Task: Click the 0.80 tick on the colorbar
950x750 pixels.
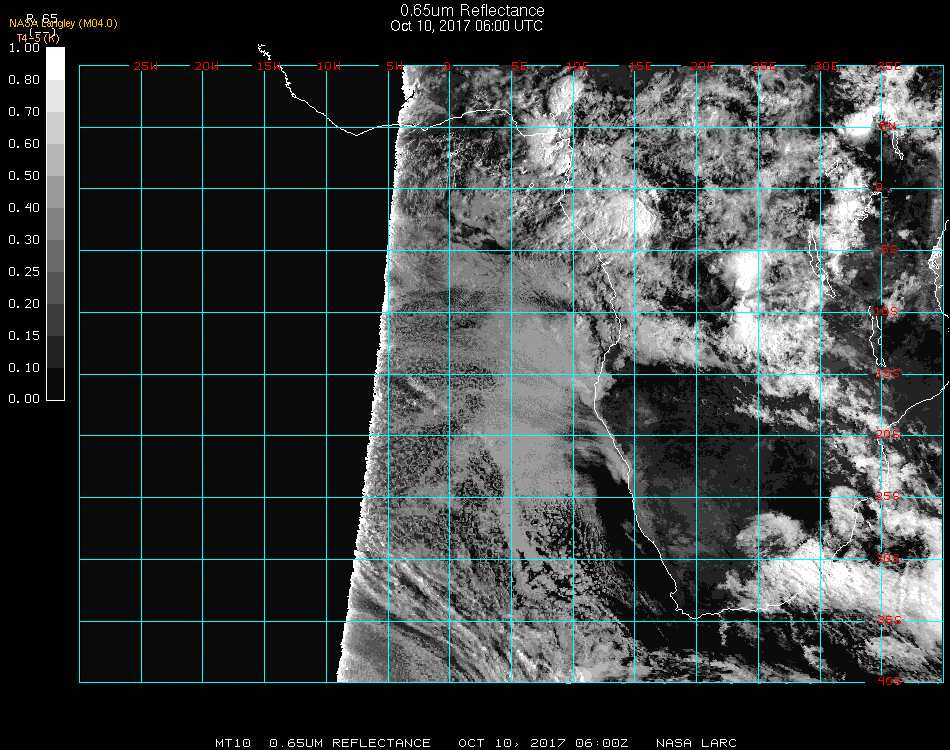Action: click(23, 80)
